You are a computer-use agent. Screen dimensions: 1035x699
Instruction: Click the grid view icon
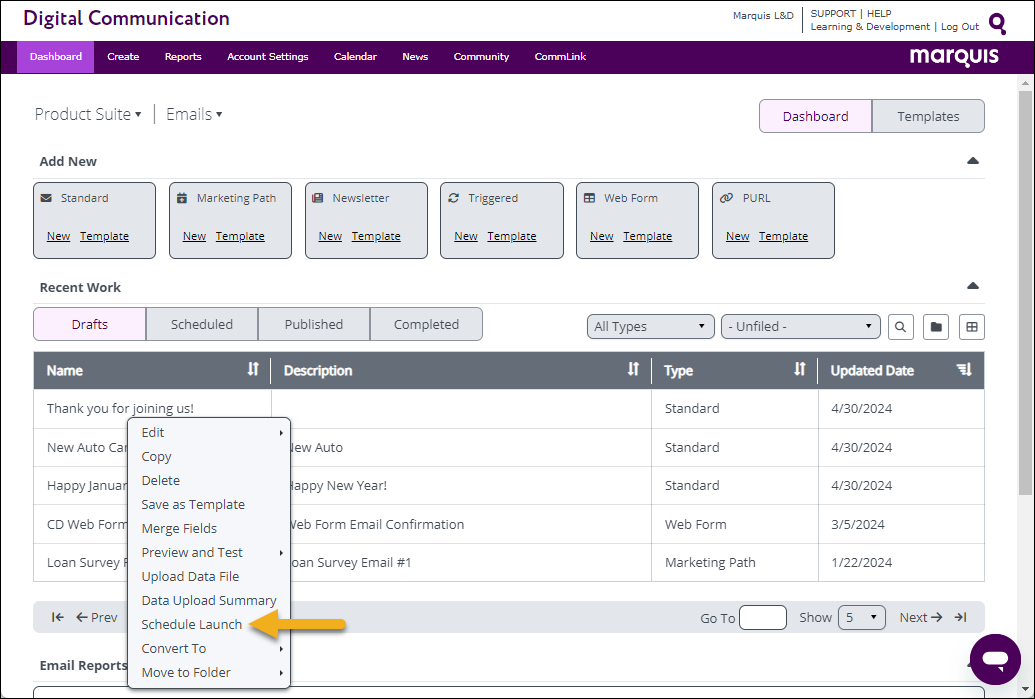click(971, 327)
